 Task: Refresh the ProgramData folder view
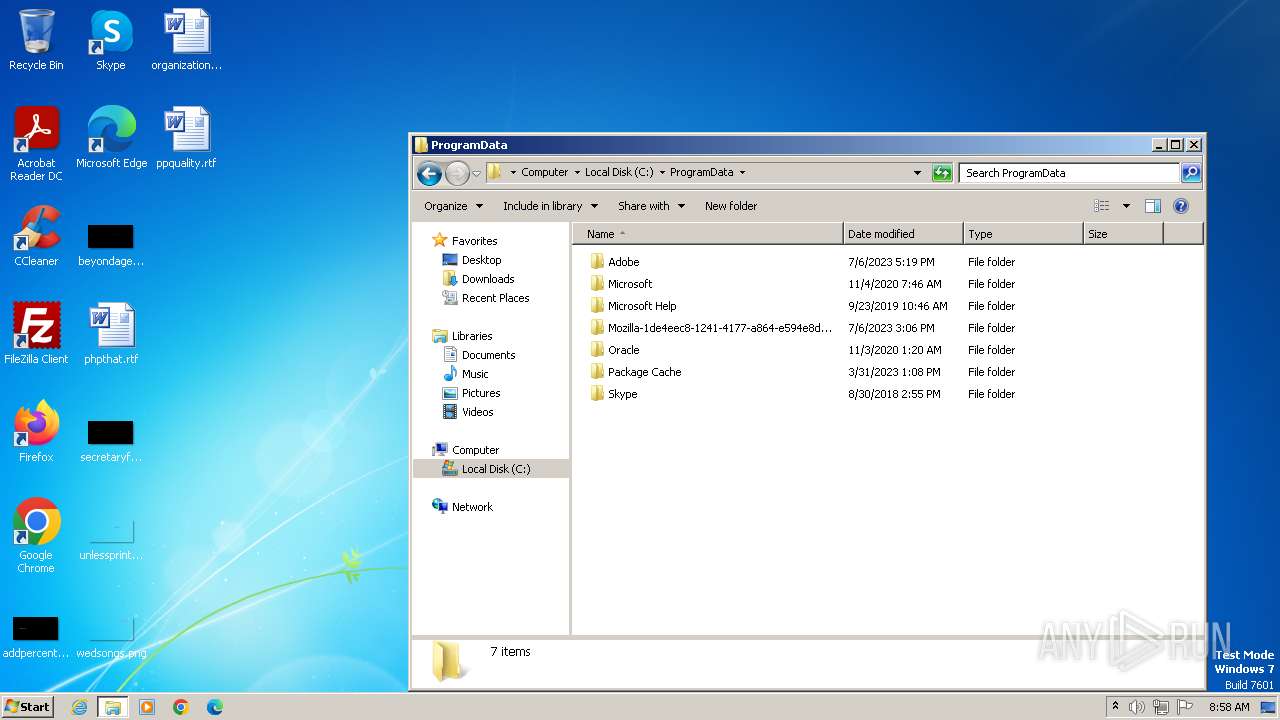942,173
